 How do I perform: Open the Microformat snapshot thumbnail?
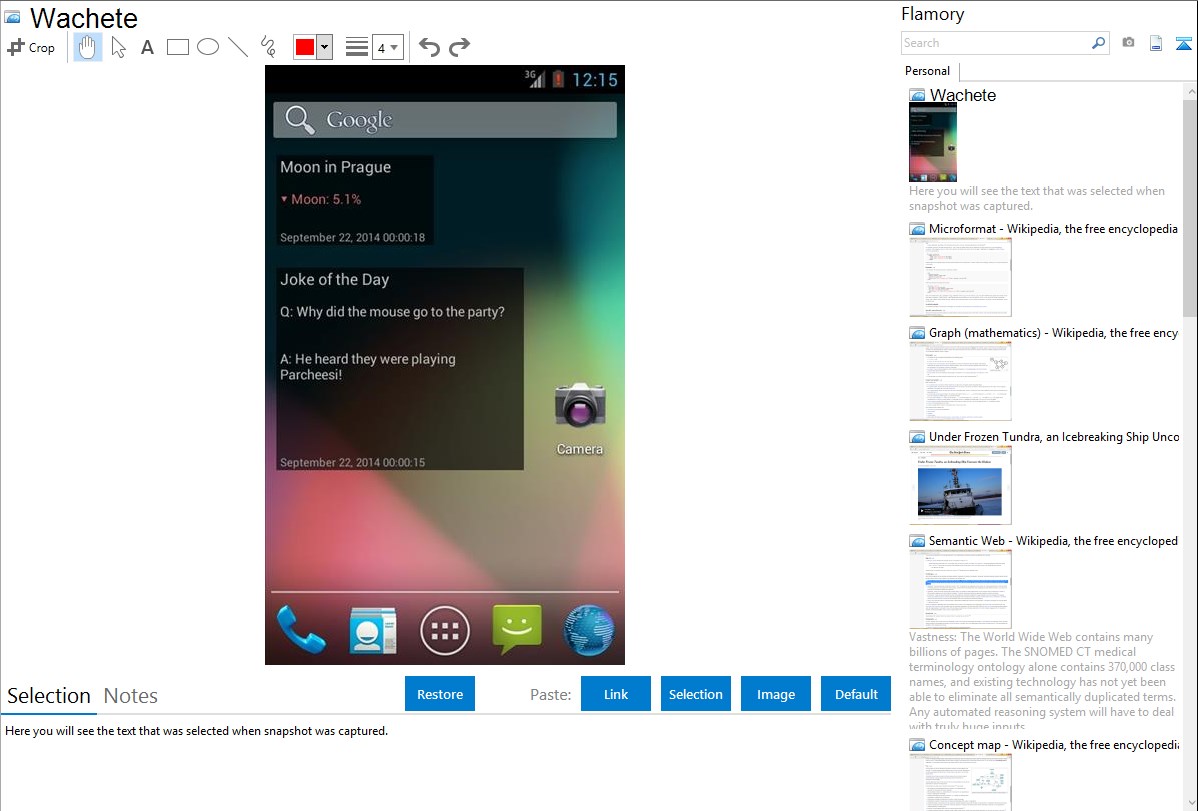coord(960,277)
